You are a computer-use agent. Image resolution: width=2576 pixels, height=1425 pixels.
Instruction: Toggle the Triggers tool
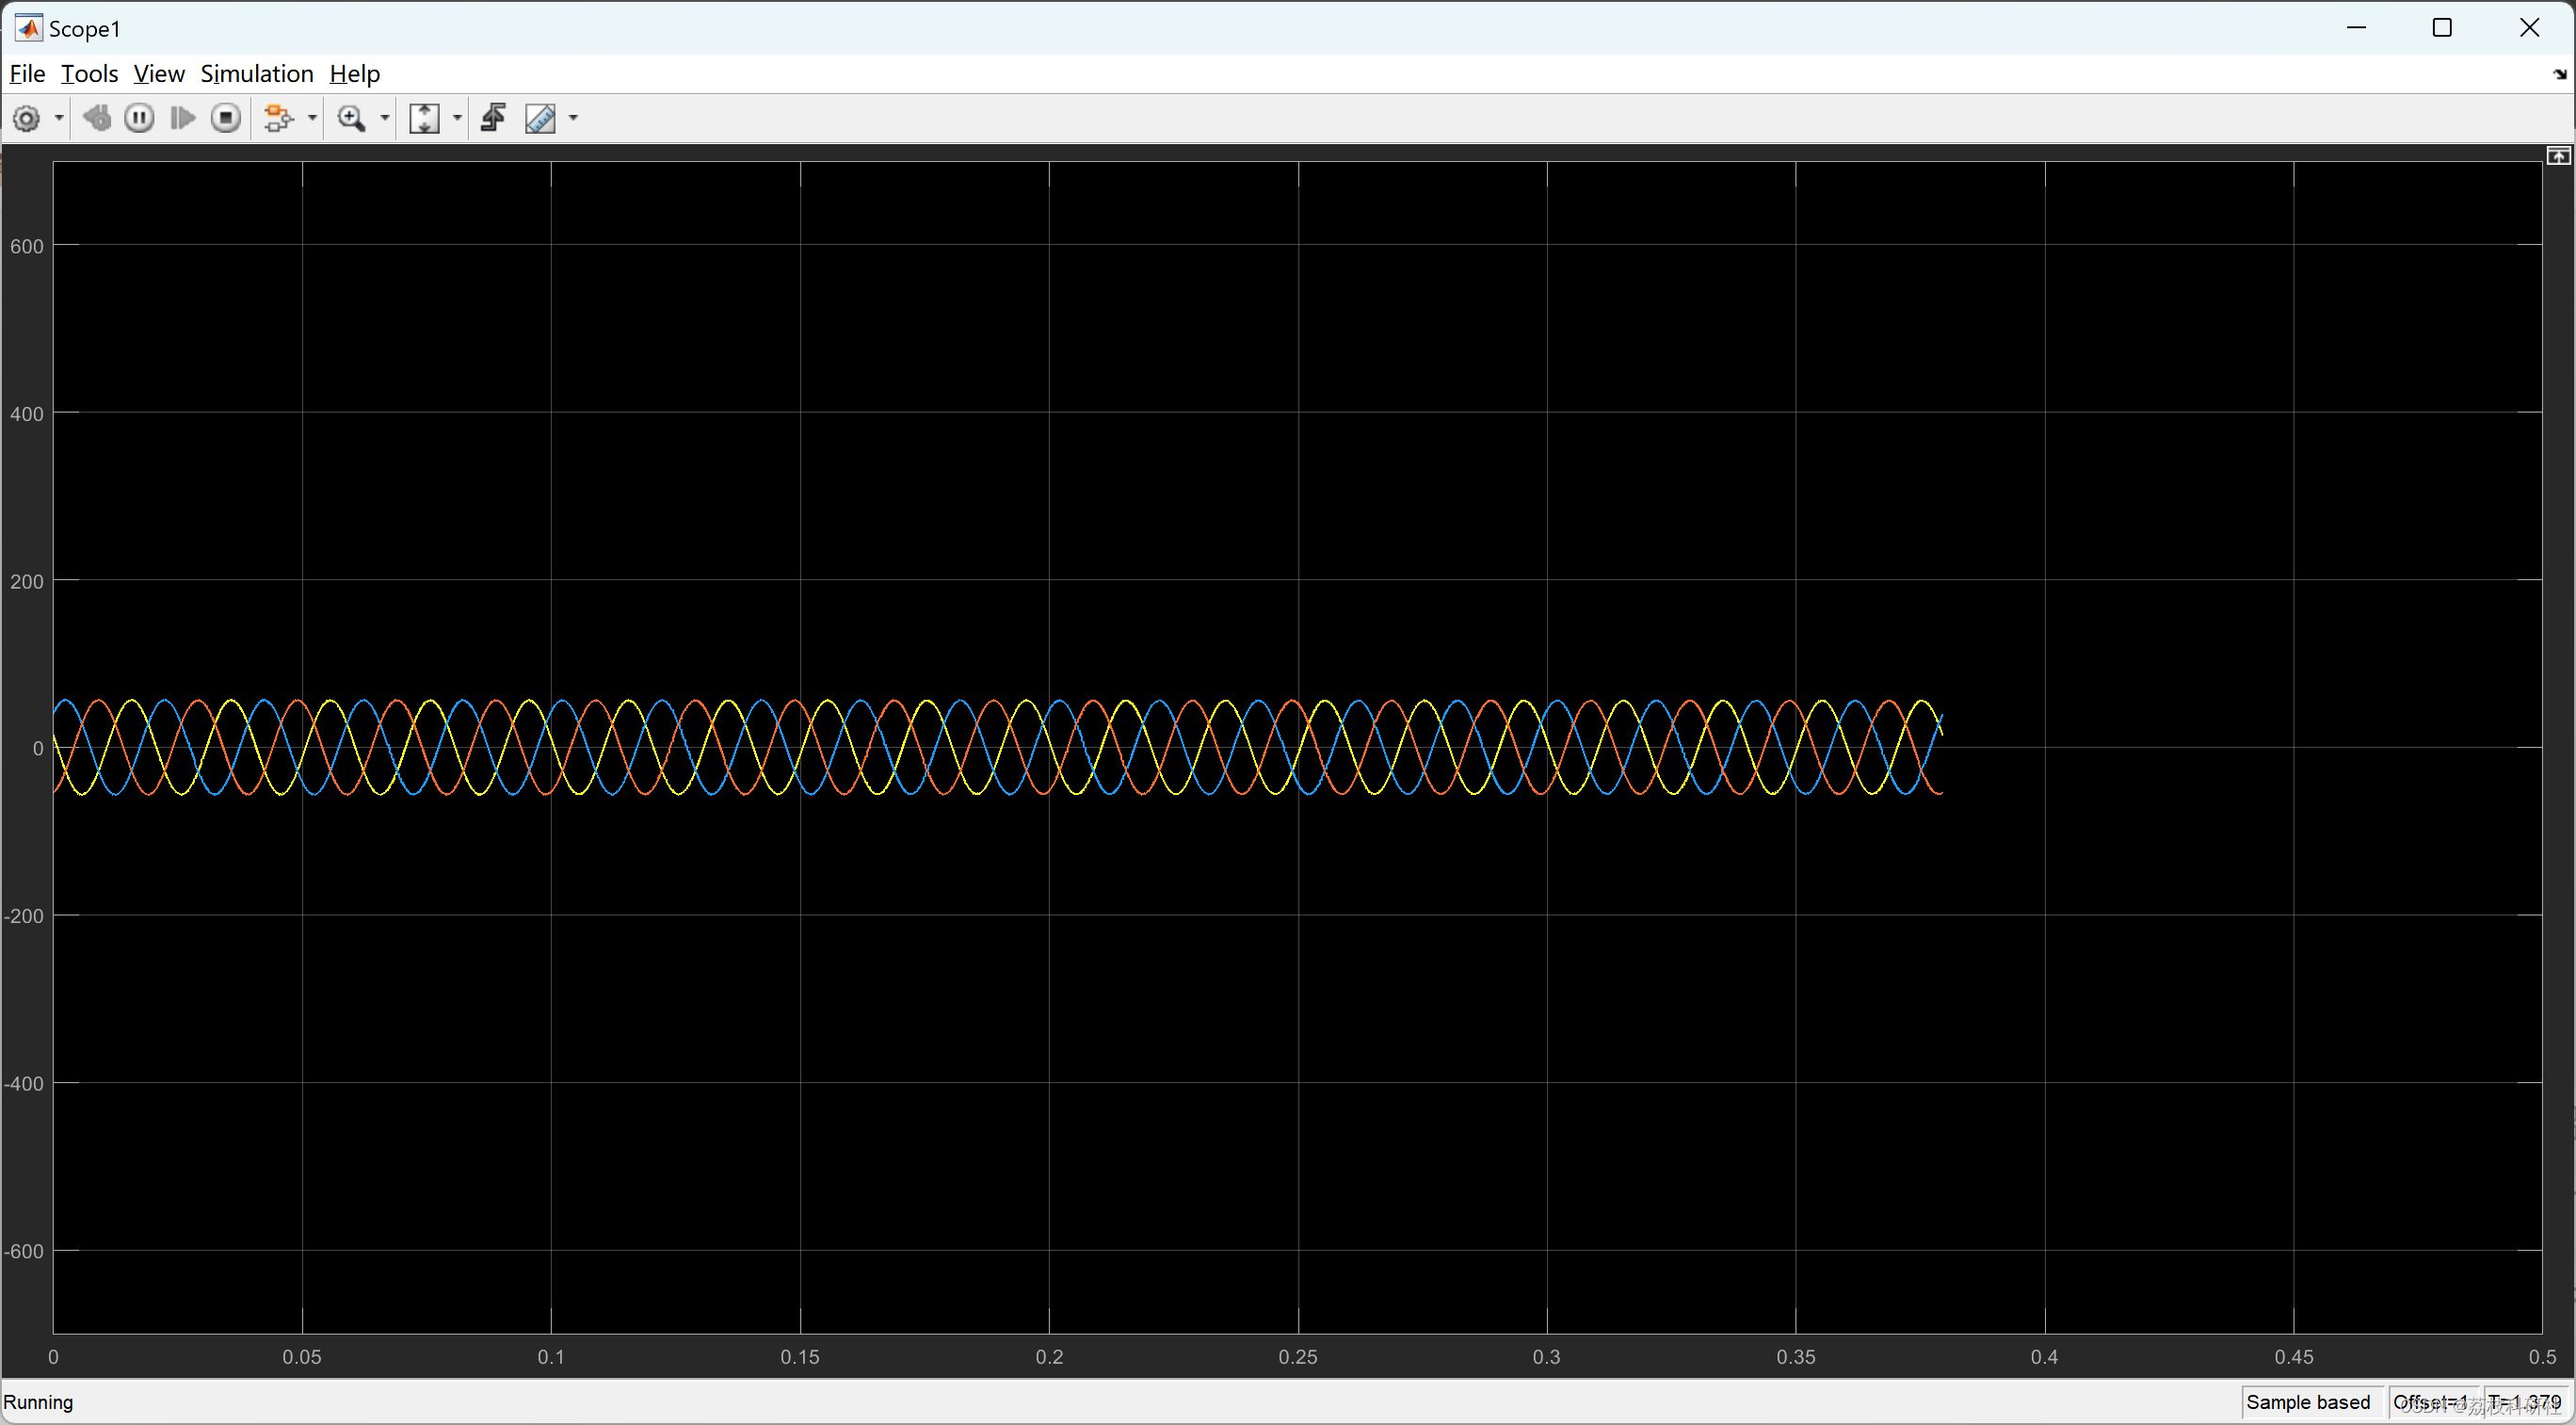(x=493, y=119)
